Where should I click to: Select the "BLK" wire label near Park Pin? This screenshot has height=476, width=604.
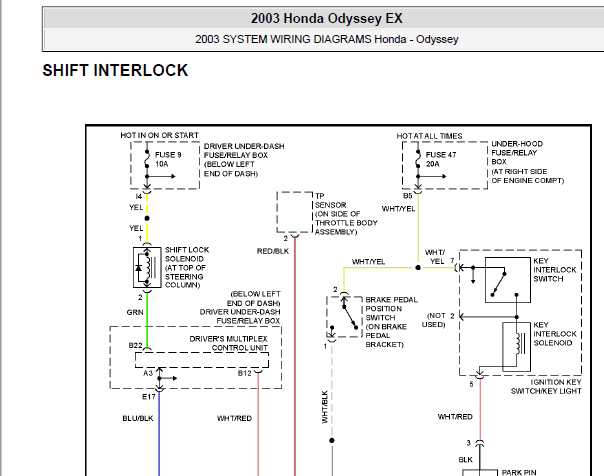tap(465, 460)
